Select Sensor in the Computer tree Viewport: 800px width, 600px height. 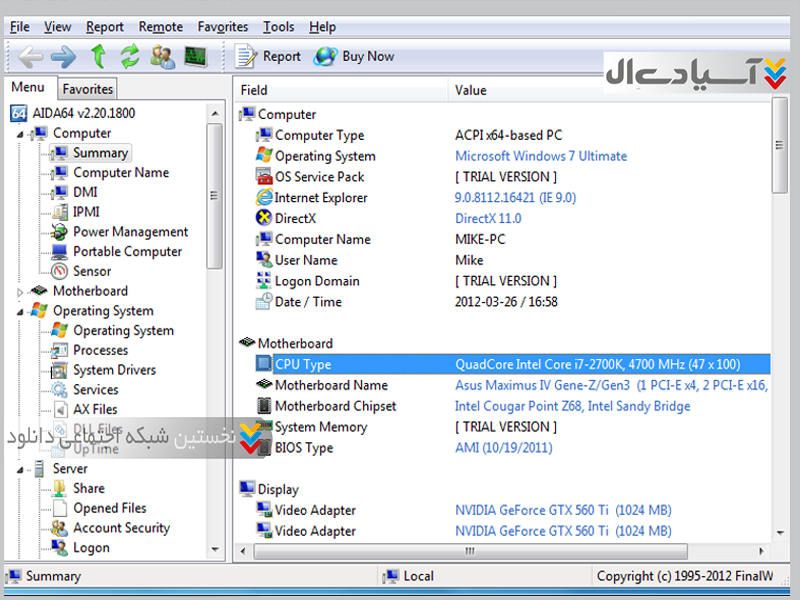pos(92,271)
